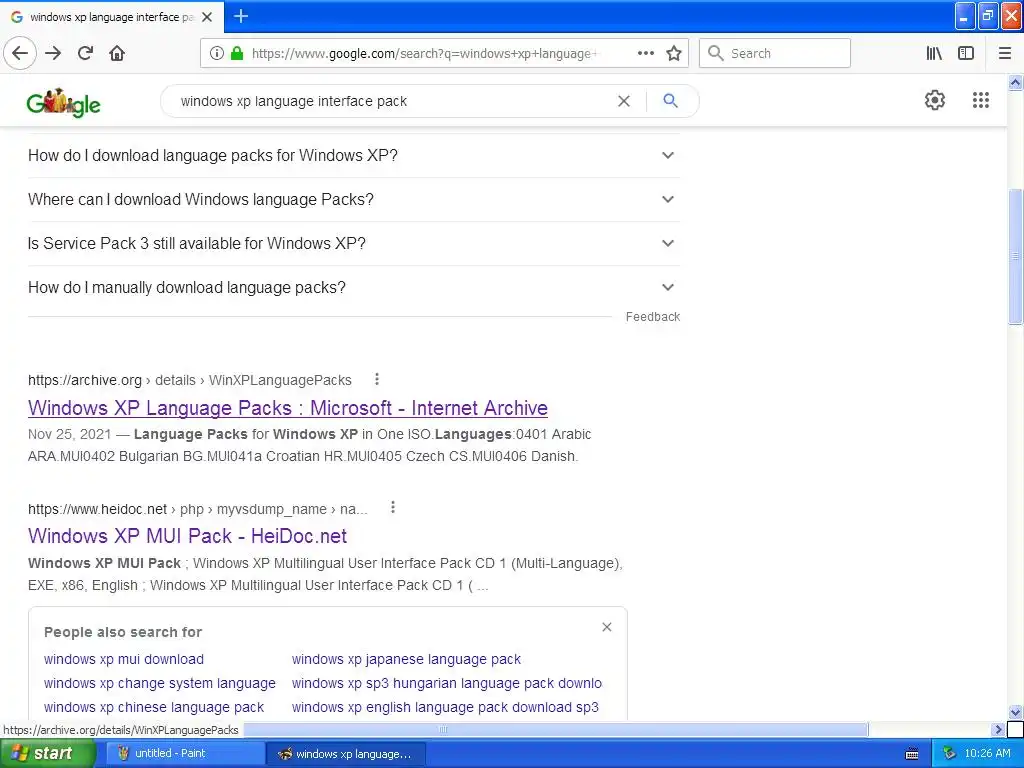Click the 10:26 AM taskbar clock
This screenshot has width=1024, height=768.
(x=987, y=753)
